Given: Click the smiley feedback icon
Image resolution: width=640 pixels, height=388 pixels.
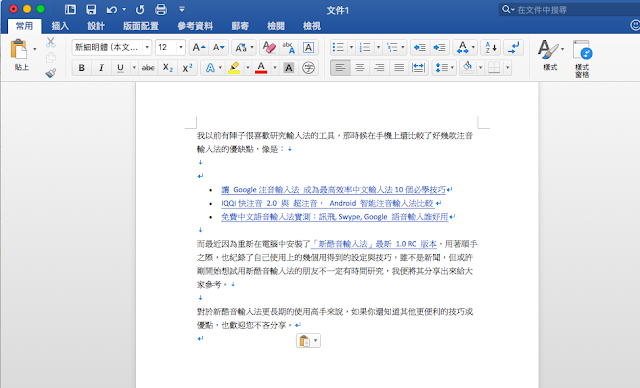Looking at the screenshot, I should tap(635, 25).
